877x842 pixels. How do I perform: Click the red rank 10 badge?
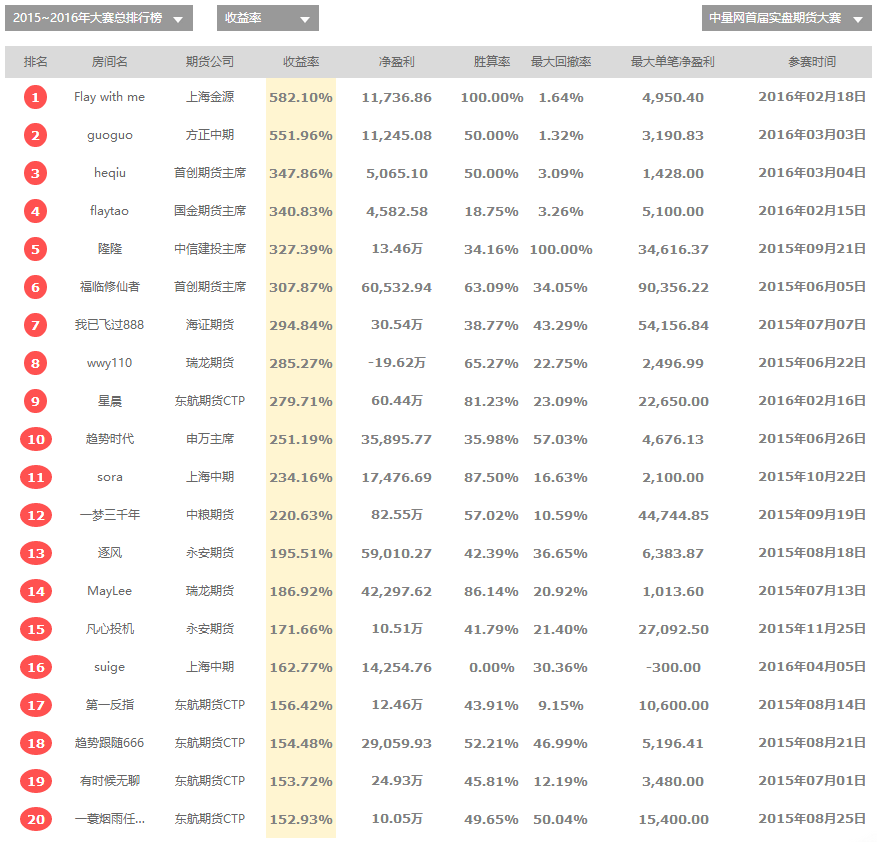point(36,439)
